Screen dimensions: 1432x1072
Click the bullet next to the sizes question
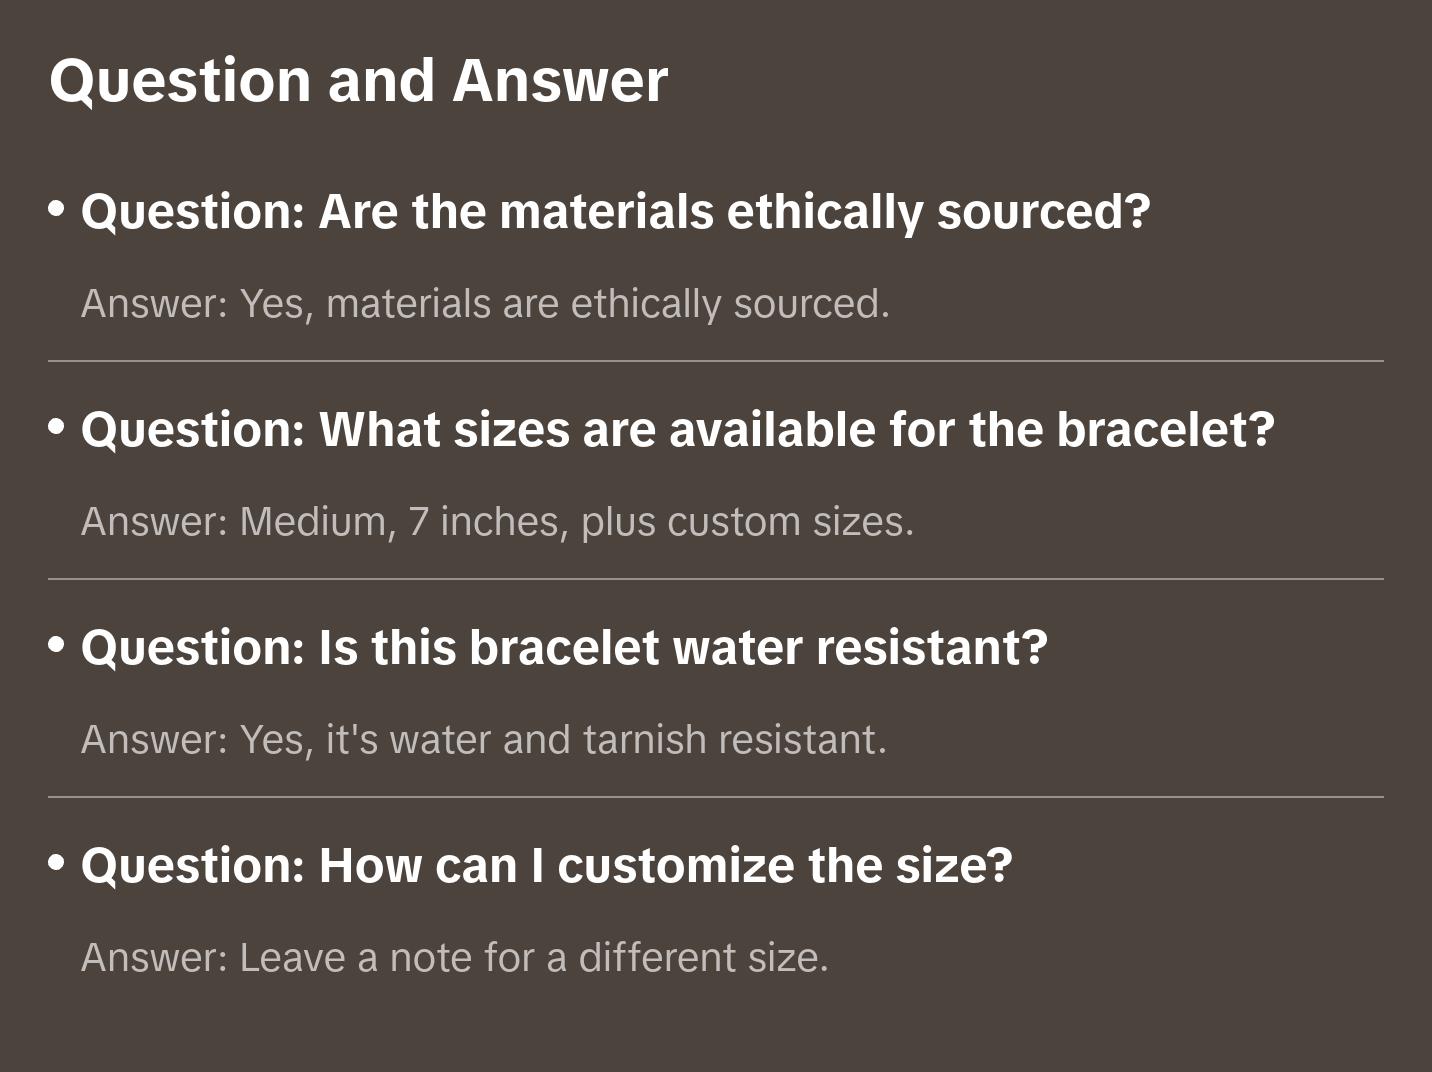pyautogui.click(x=57, y=427)
